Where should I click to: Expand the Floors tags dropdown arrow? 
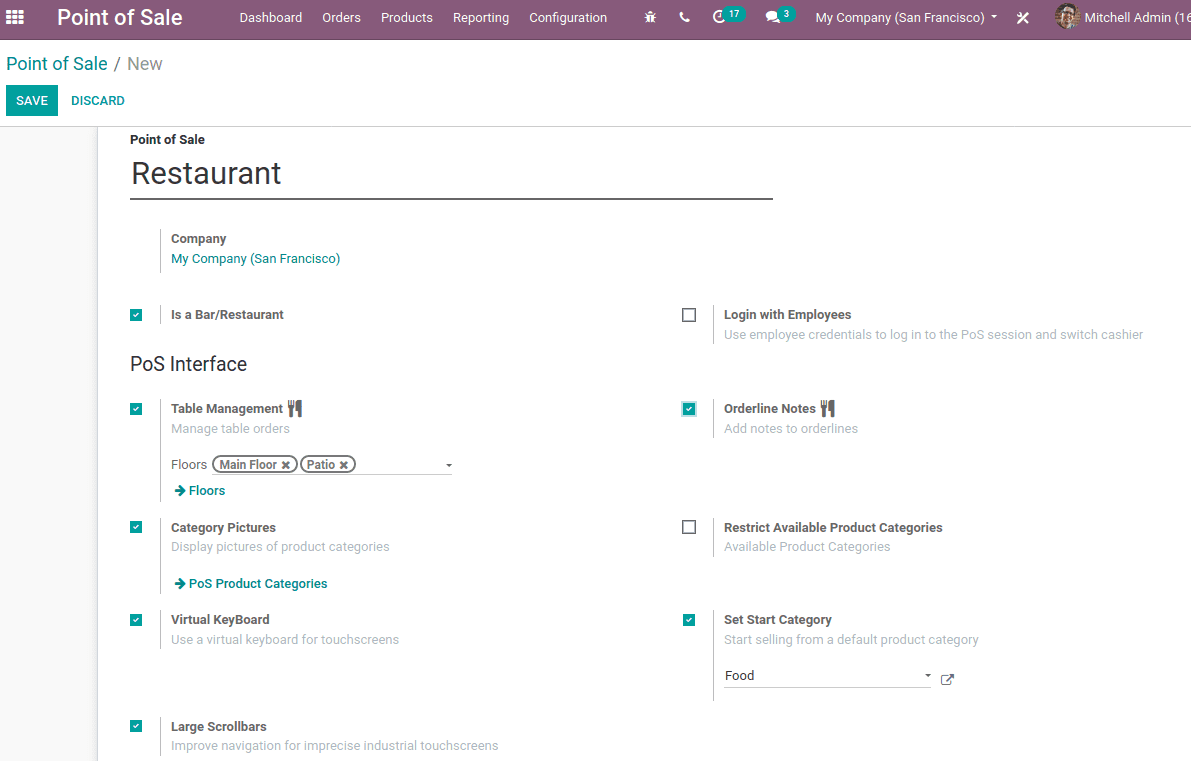[449, 466]
